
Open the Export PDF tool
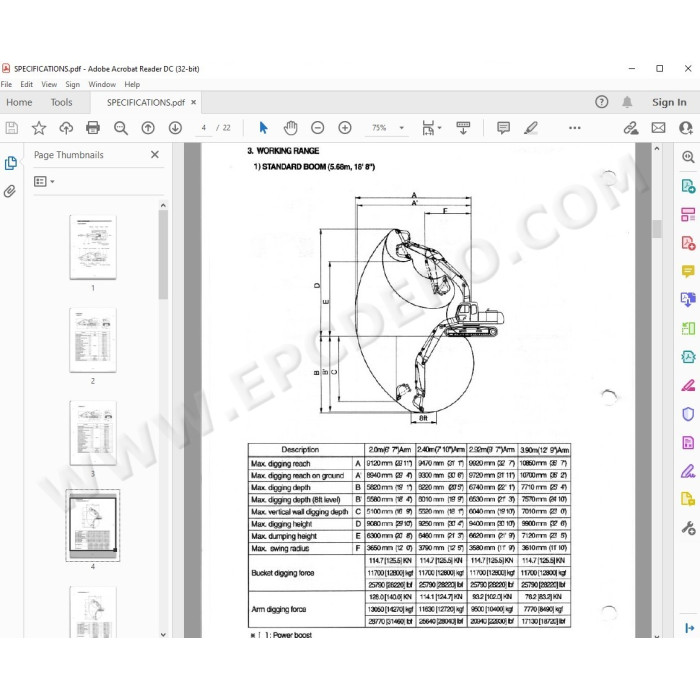pos(688,186)
